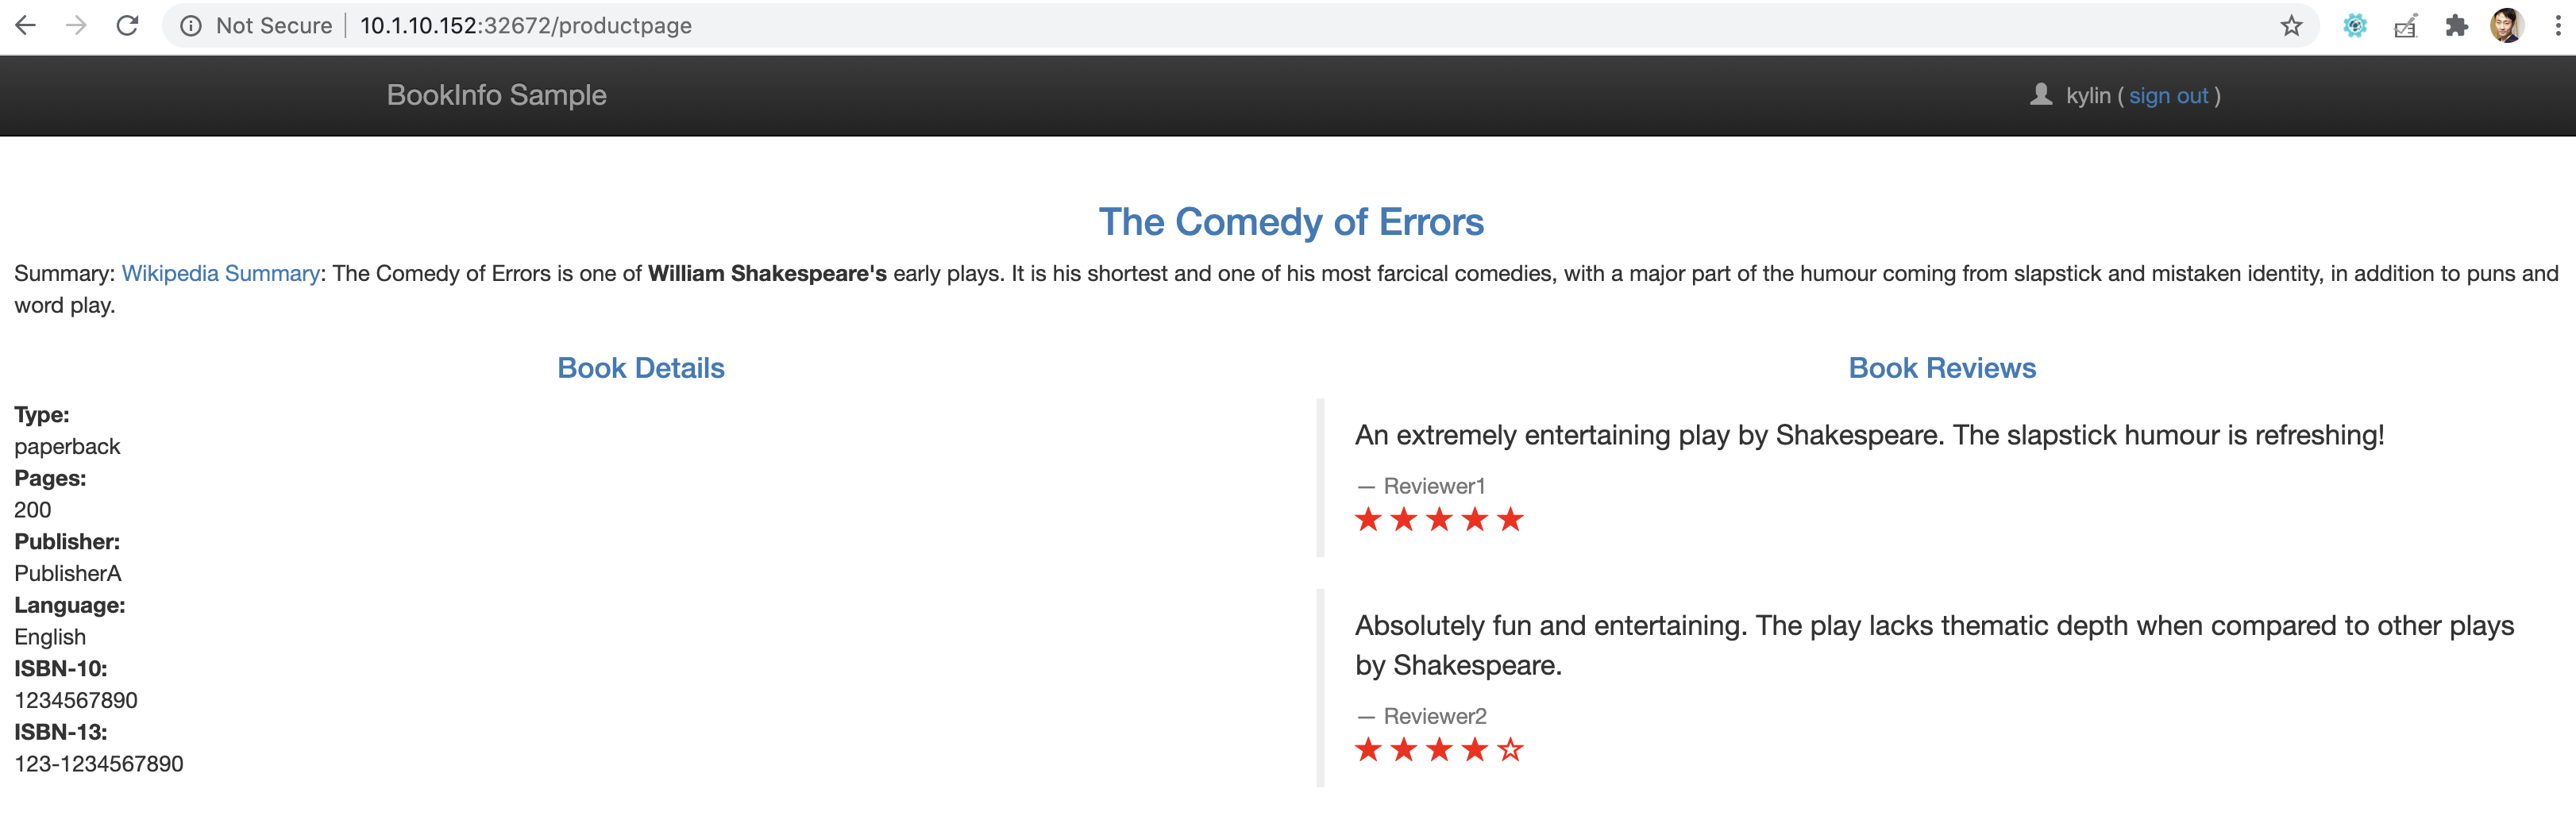Click the browser forward arrow
The width and height of the screenshot is (2576, 835).
[x=76, y=26]
